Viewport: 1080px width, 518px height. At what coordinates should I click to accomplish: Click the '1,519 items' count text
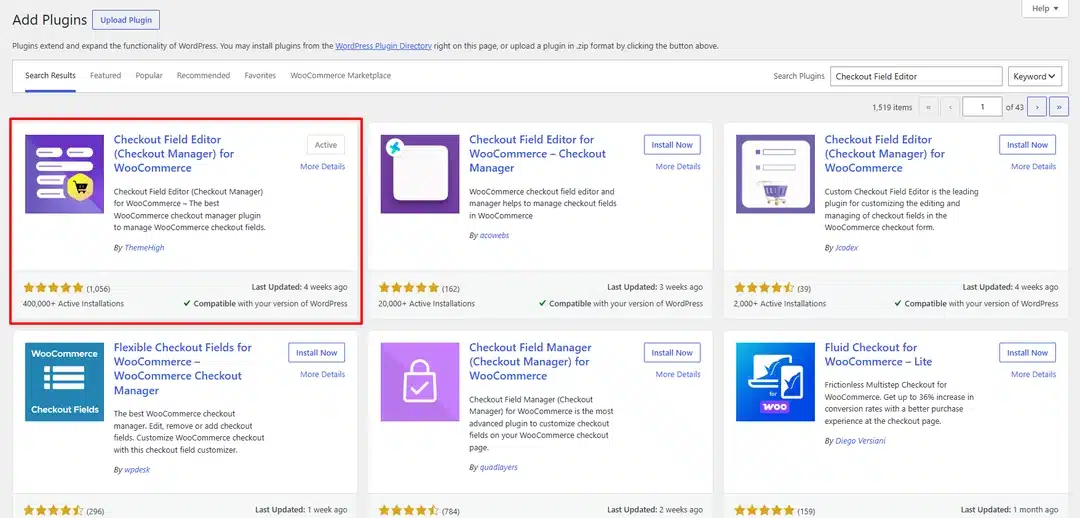click(892, 107)
